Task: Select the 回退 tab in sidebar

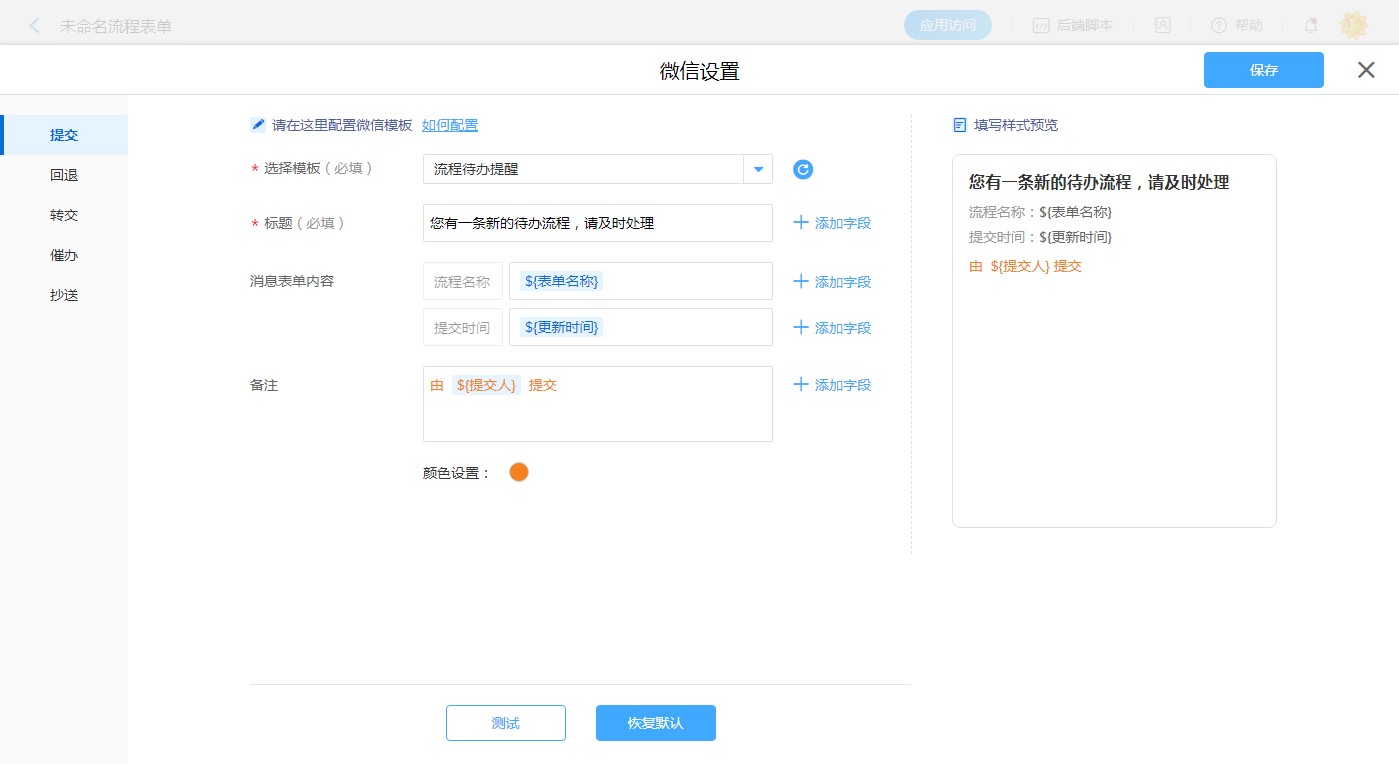Action: pyautogui.click(x=64, y=175)
